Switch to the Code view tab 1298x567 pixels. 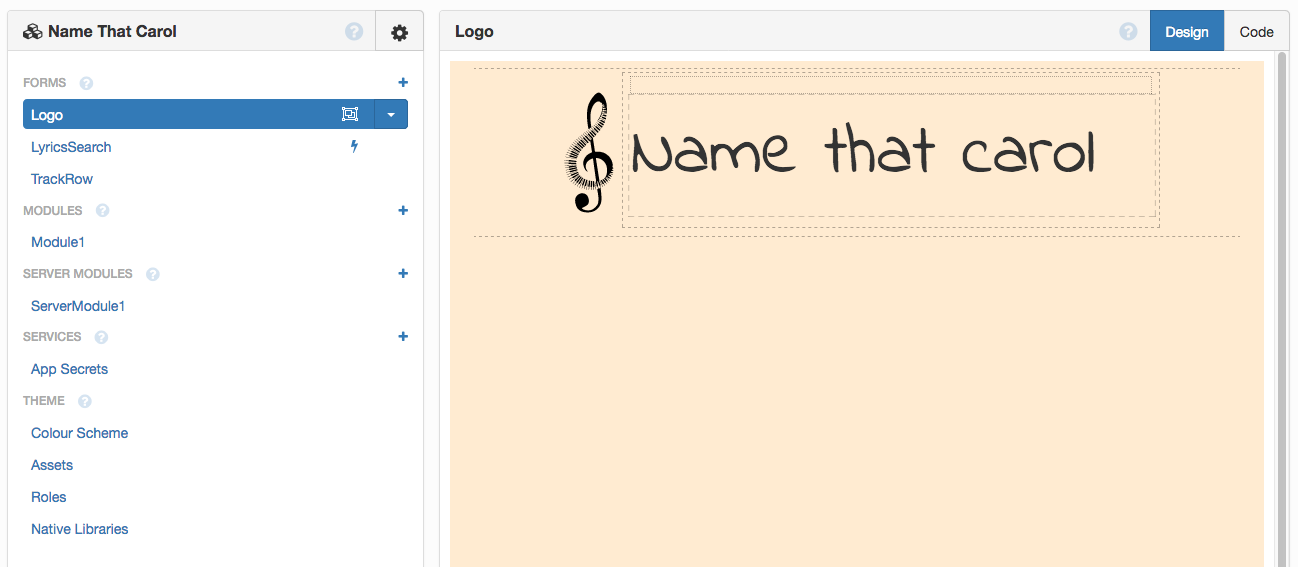coord(1256,32)
